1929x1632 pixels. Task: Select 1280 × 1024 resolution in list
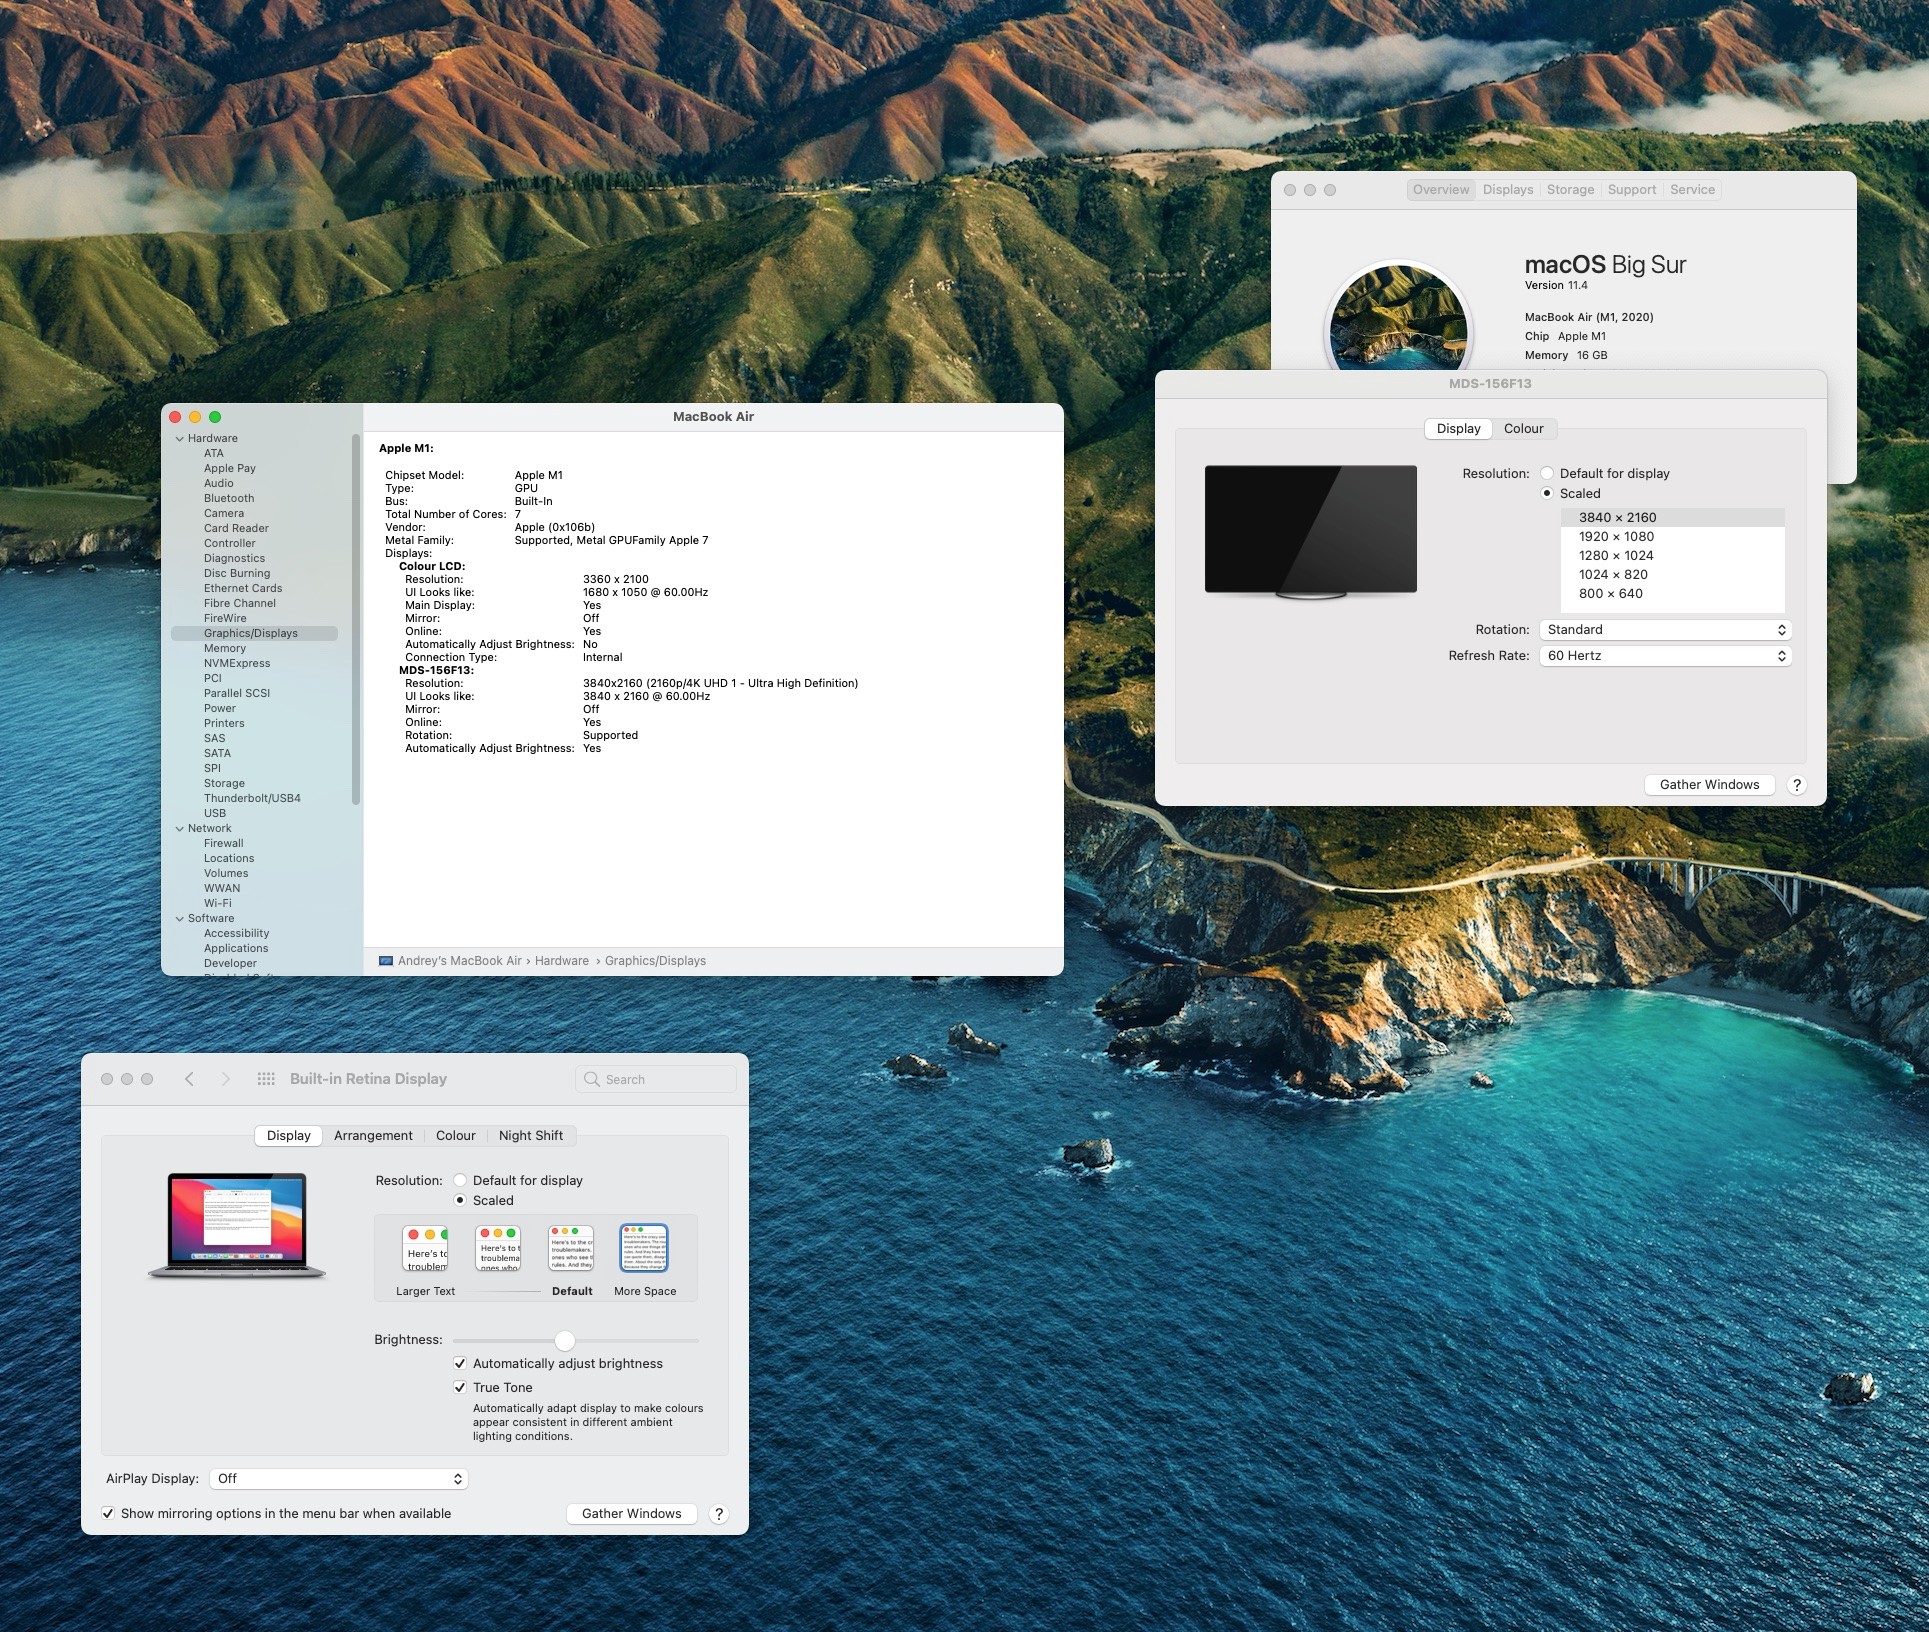click(x=1672, y=555)
